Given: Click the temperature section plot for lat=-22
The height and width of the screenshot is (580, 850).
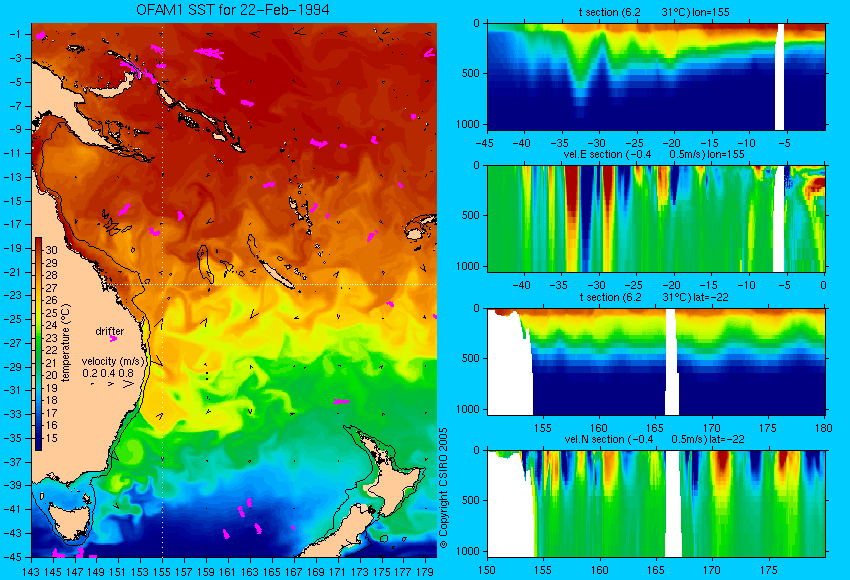Looking at the screenshot, I should (x=656, y=362).
